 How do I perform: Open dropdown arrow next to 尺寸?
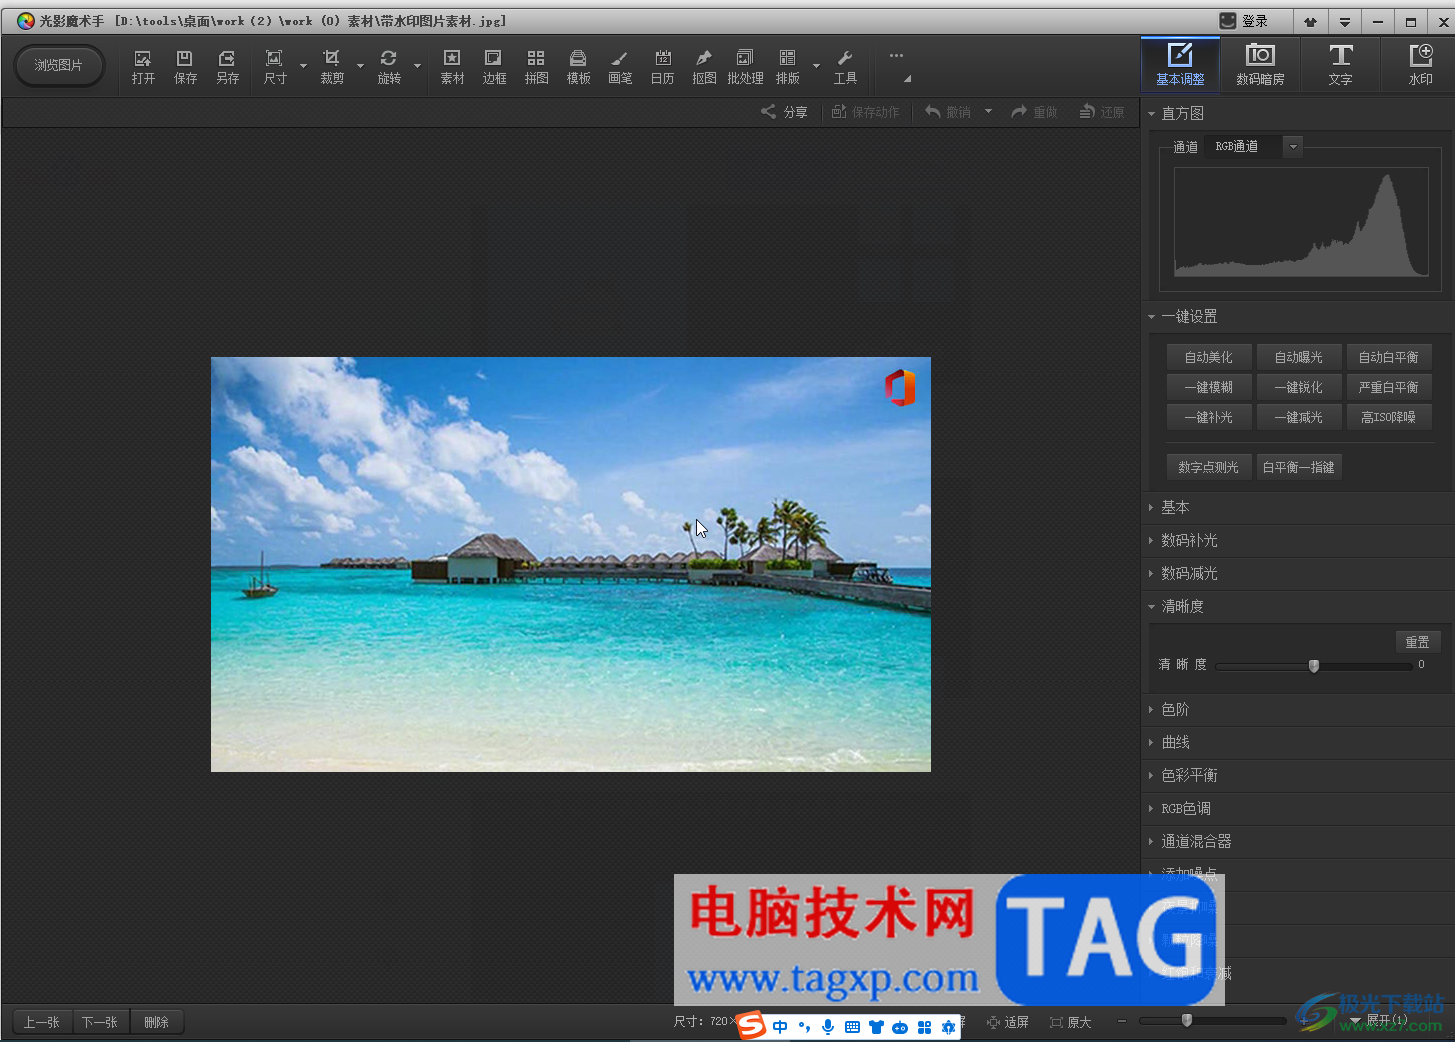coord(303,67)
